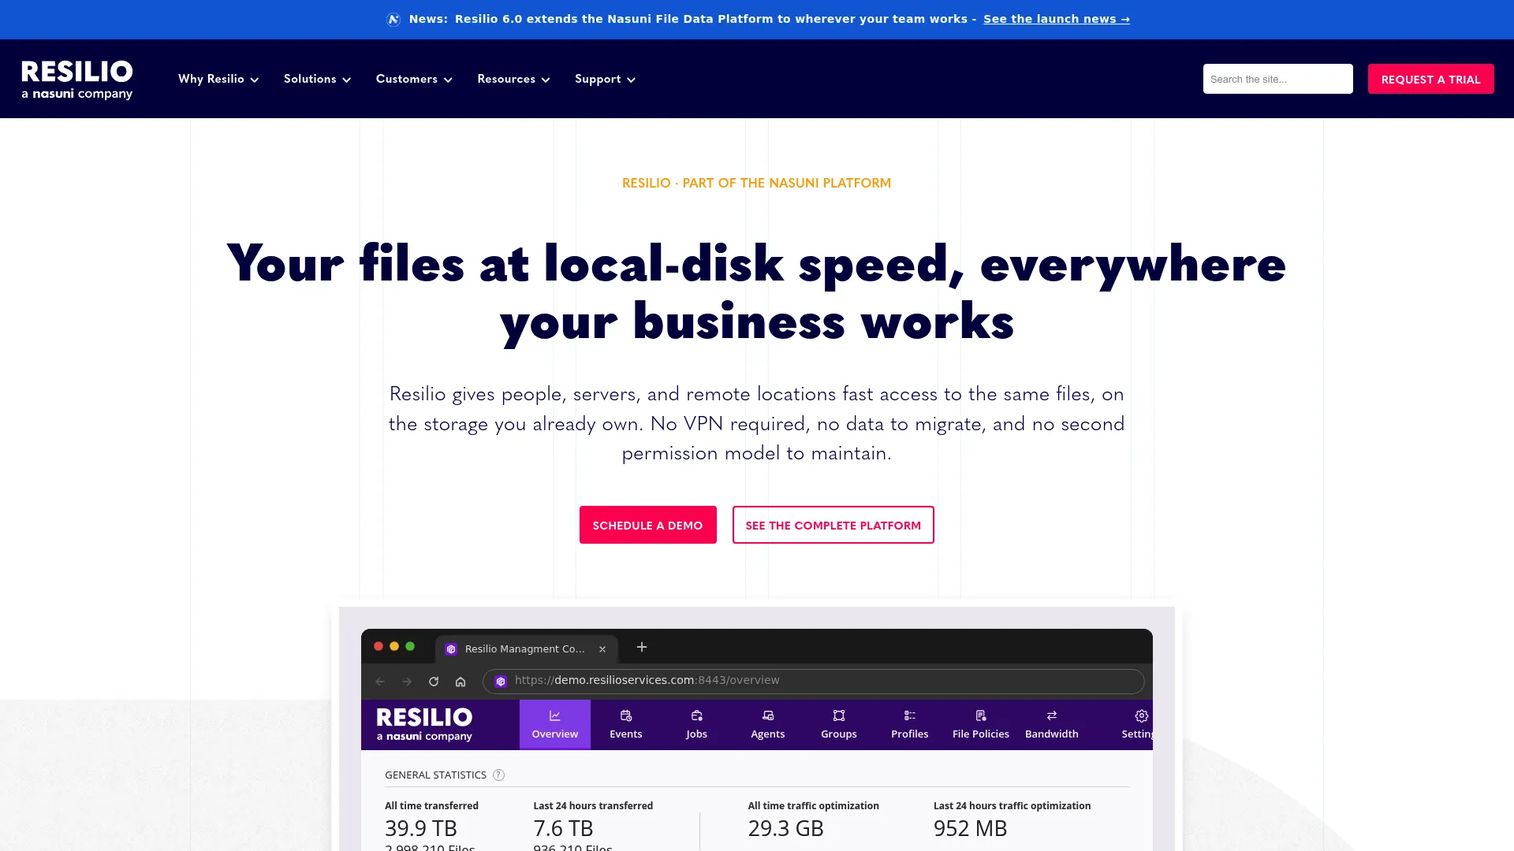Image resolution: width=1514 pixels, height=851 pixels.
Task: Click Last 24 hours traffic optimization label
Action: tap(1012, 806)
